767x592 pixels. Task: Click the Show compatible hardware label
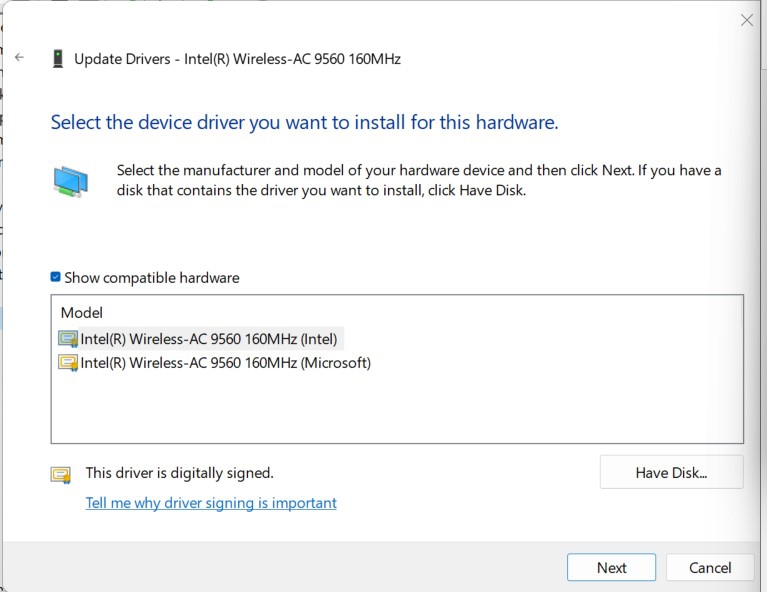(x=152, y=278)
